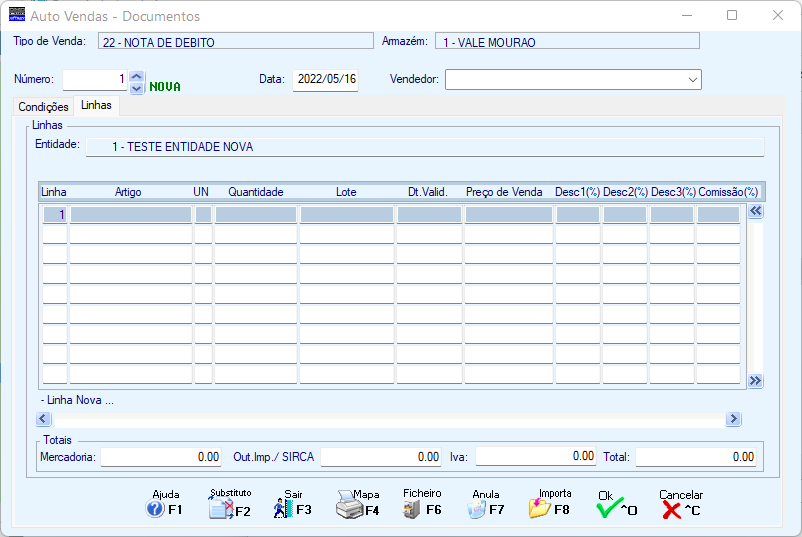Screen dimensions: 802x537
Task: Maximize the Auto Vendas window
Action: point(732,15)
